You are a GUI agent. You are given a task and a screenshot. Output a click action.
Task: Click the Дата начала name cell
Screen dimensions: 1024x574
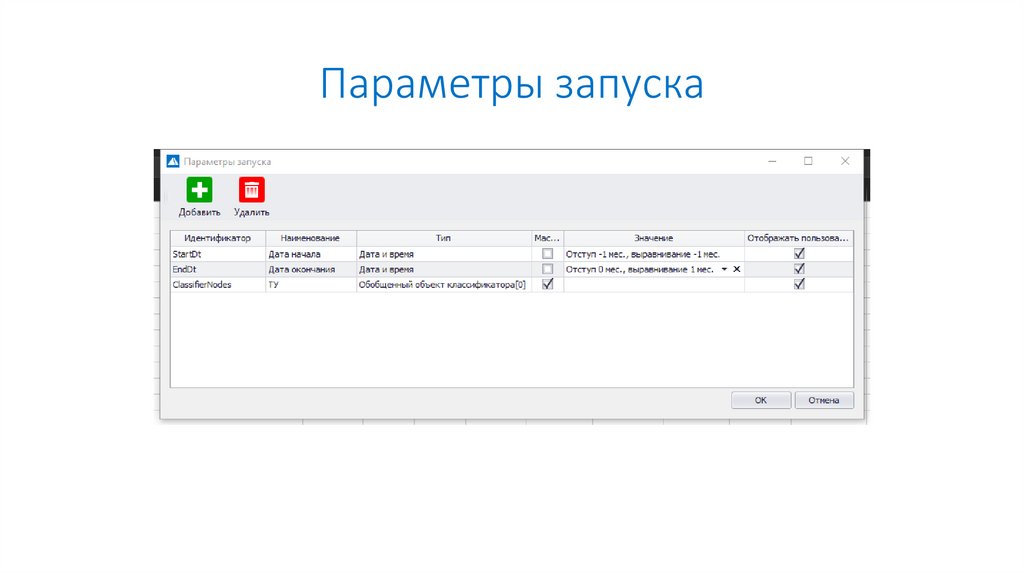(x=310, y=254)
